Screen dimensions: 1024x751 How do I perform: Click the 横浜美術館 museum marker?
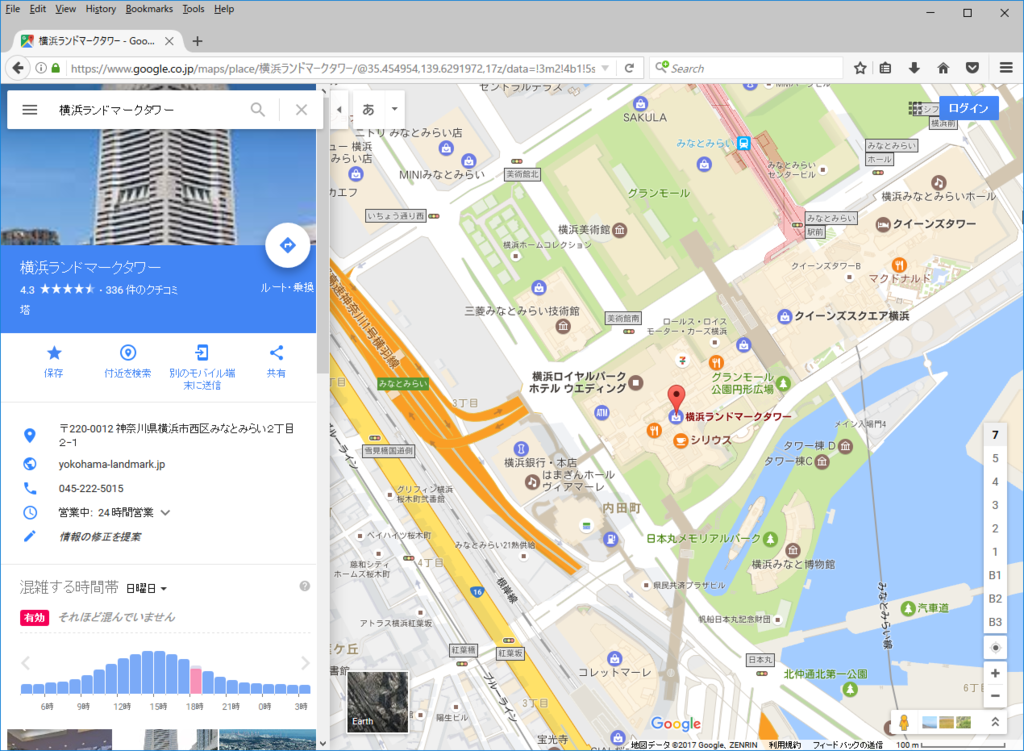[x=620, y=230]
